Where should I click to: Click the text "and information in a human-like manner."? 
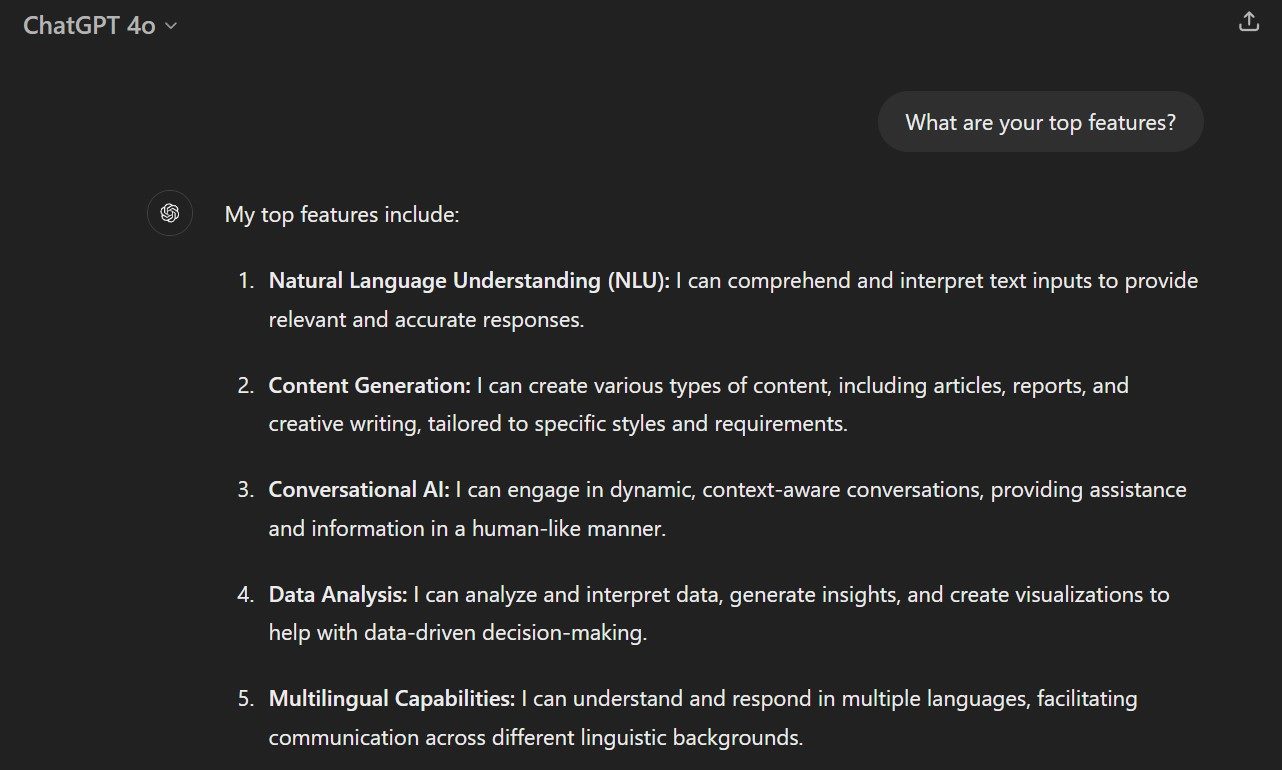click(x=467, y=528)
